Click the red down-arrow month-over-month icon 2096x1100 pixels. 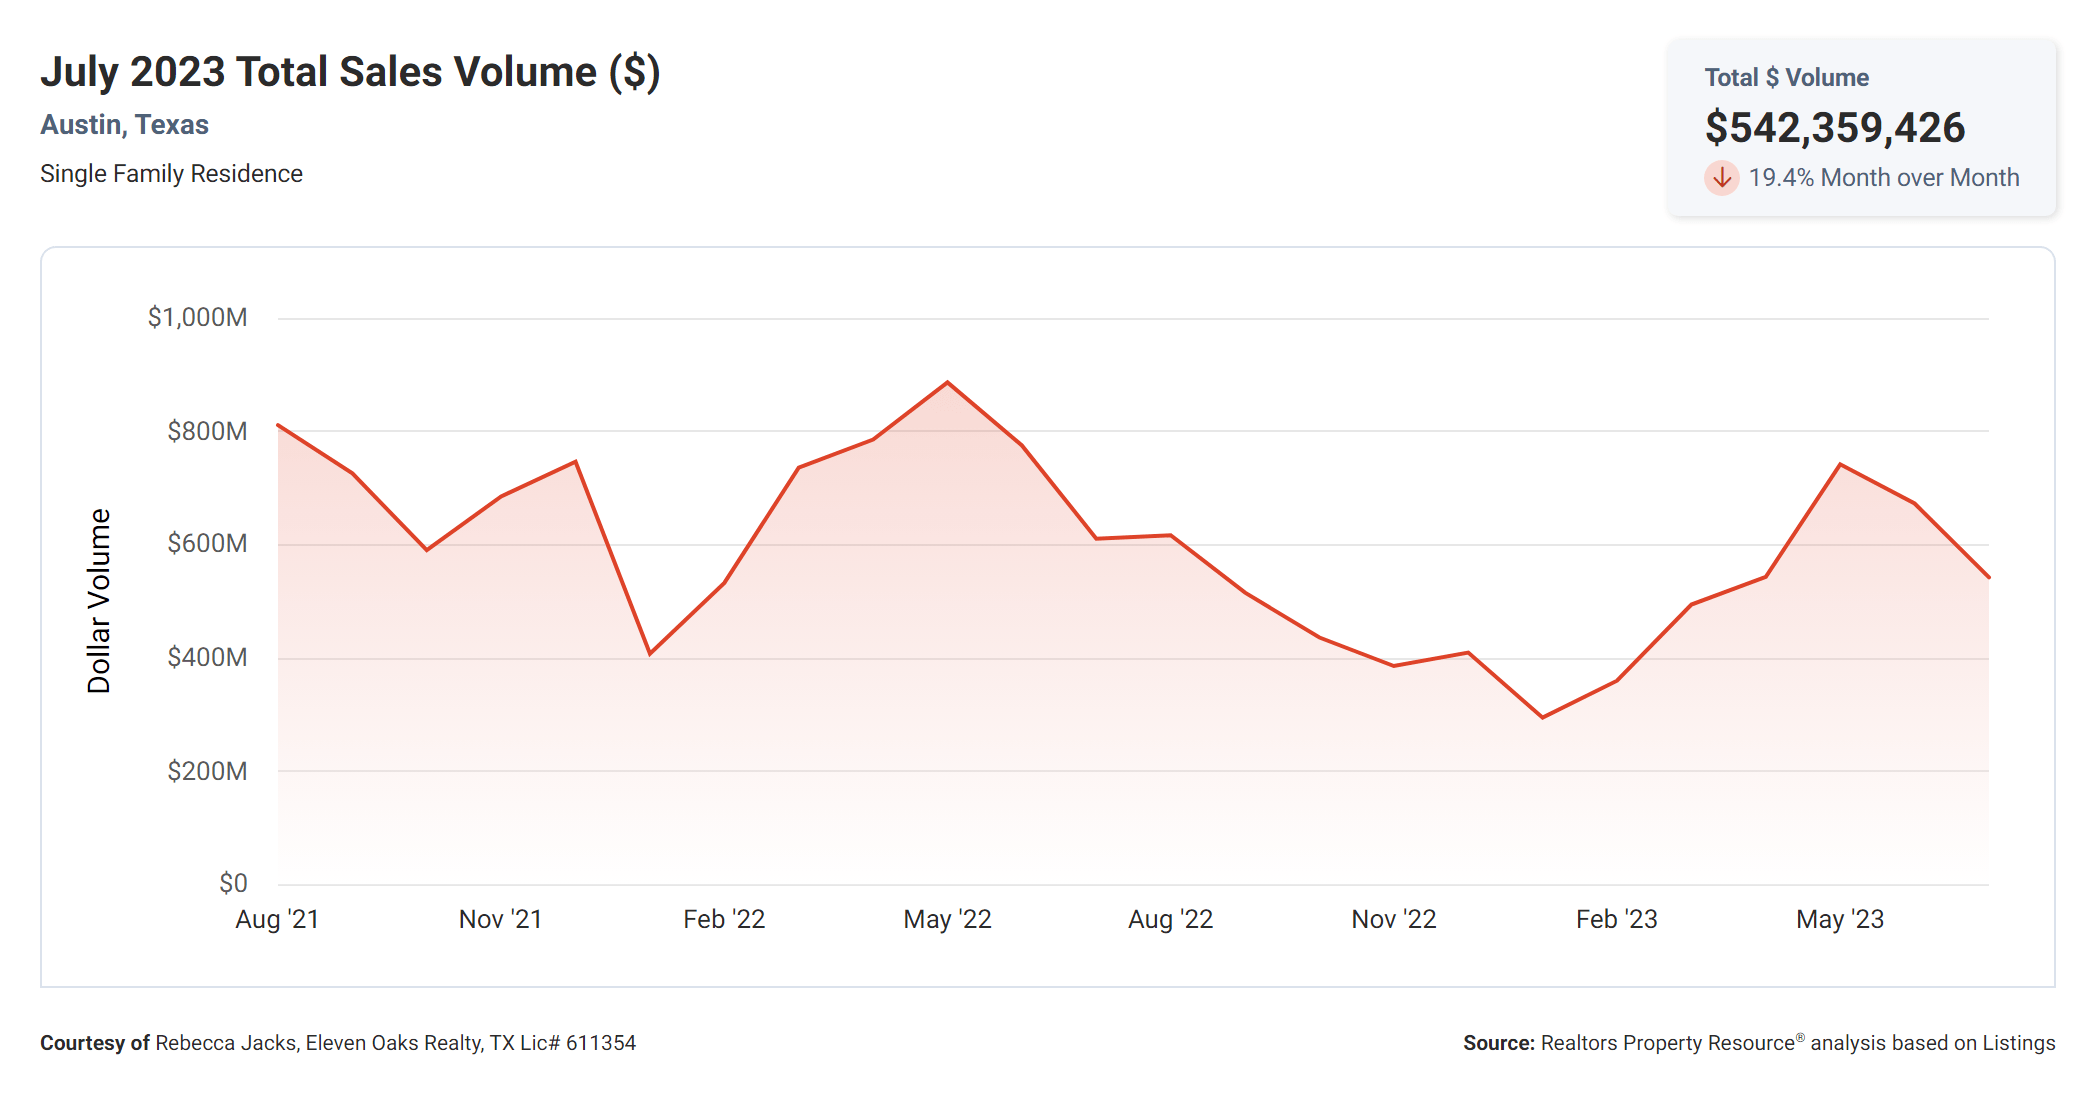coord(1721,178)
